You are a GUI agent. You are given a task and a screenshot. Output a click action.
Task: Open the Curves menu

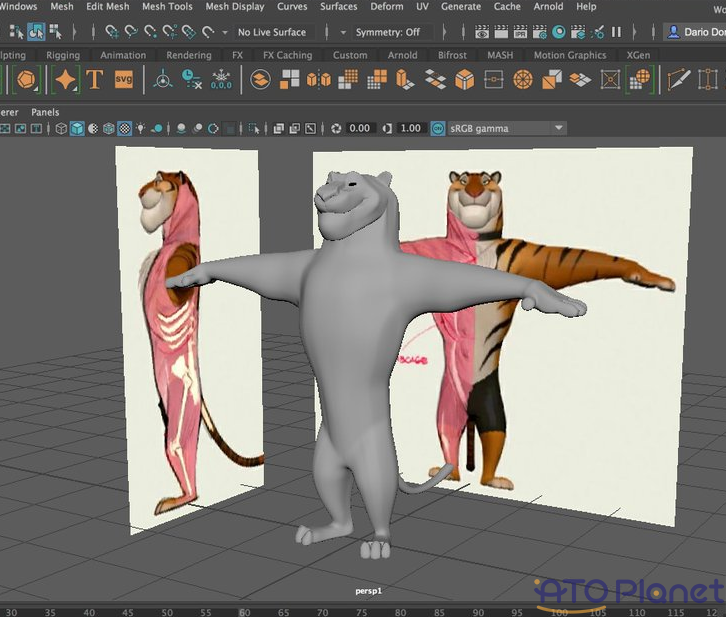click(x=292, y=6)
